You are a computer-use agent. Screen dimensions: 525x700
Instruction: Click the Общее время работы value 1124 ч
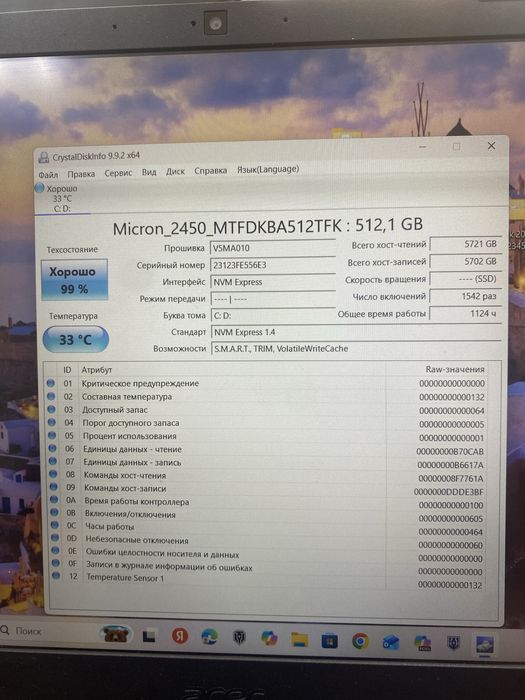coord(465,313)
